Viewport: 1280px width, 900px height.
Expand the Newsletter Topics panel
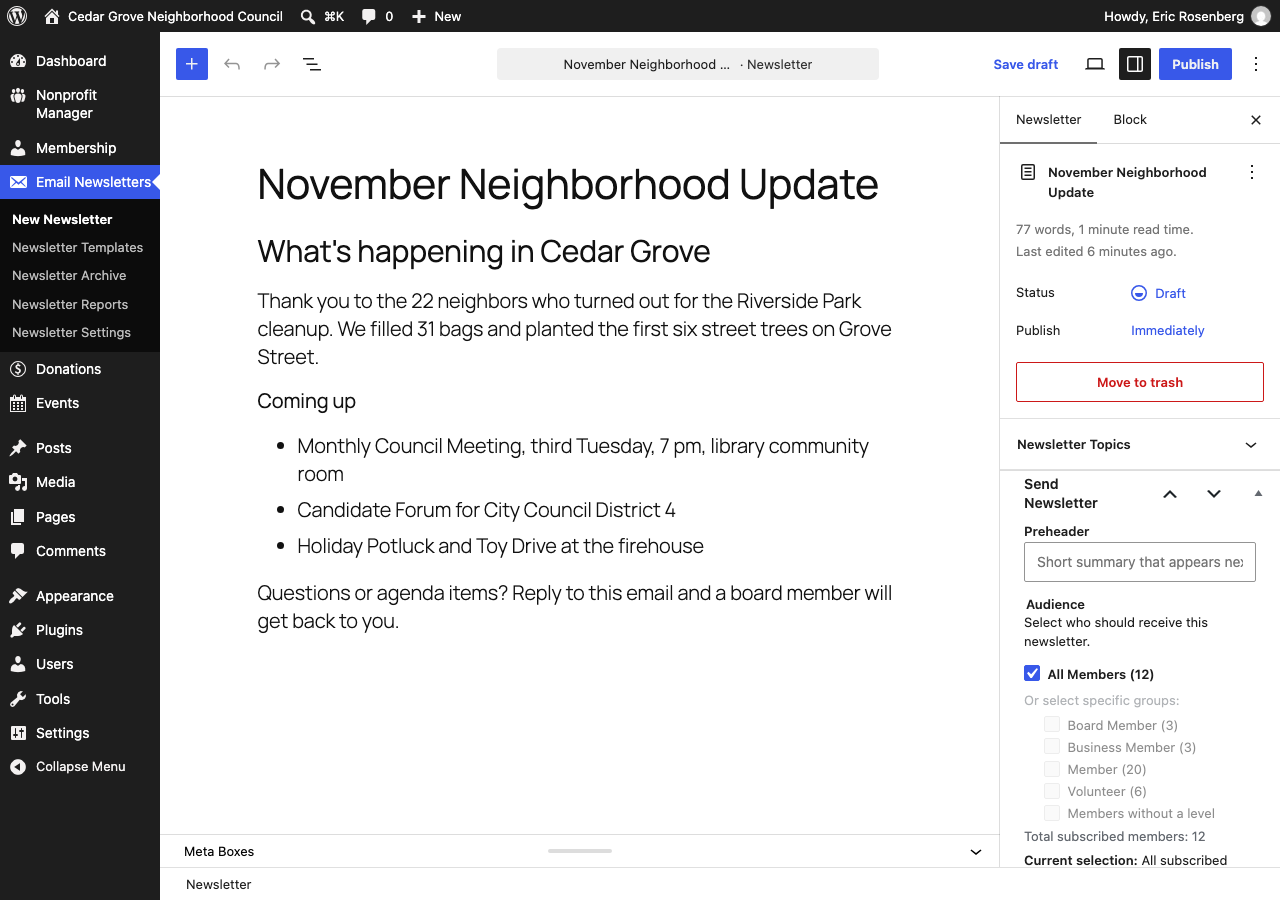(1140, 444)
